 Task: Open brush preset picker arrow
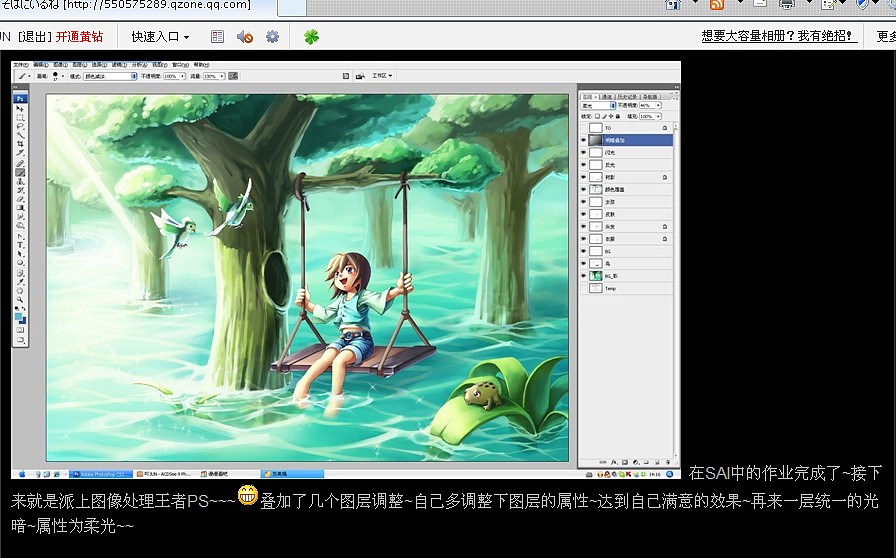point(63,76)
